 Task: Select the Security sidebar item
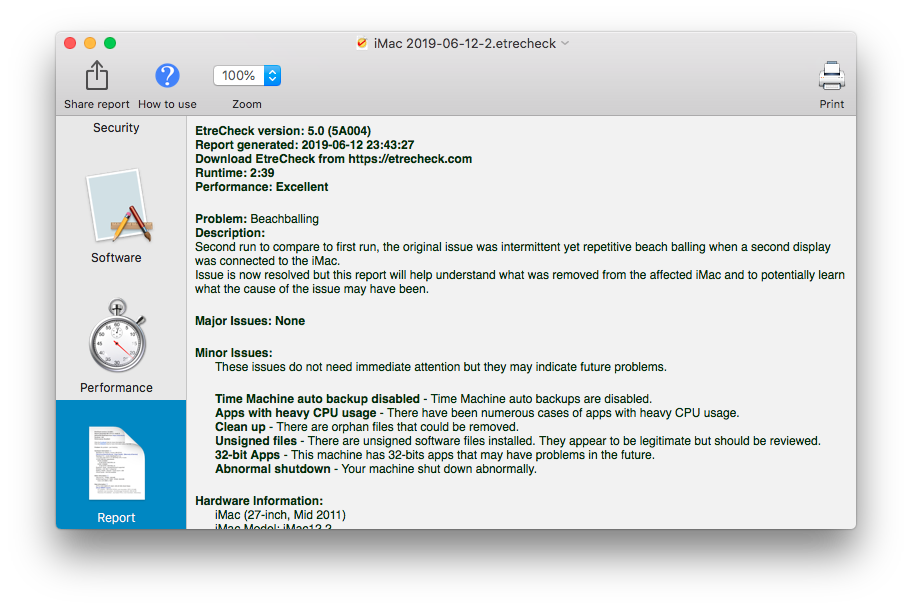coord(117,128)
